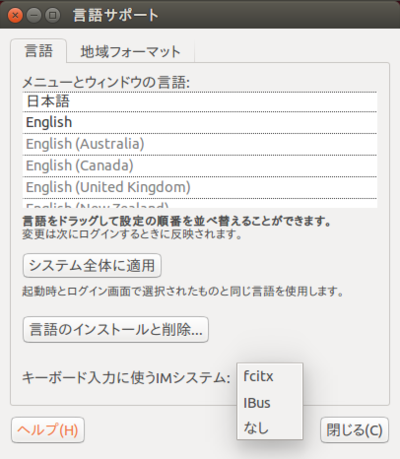Choose English (Australia) list entry
Image resolution: width=400 pixels, height=459 pixels.
pyautogui.click(x=200, y=144)
